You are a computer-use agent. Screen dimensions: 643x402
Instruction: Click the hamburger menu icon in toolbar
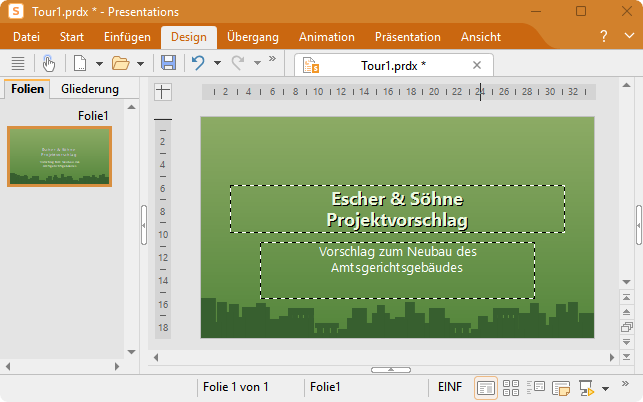point(18,63)
